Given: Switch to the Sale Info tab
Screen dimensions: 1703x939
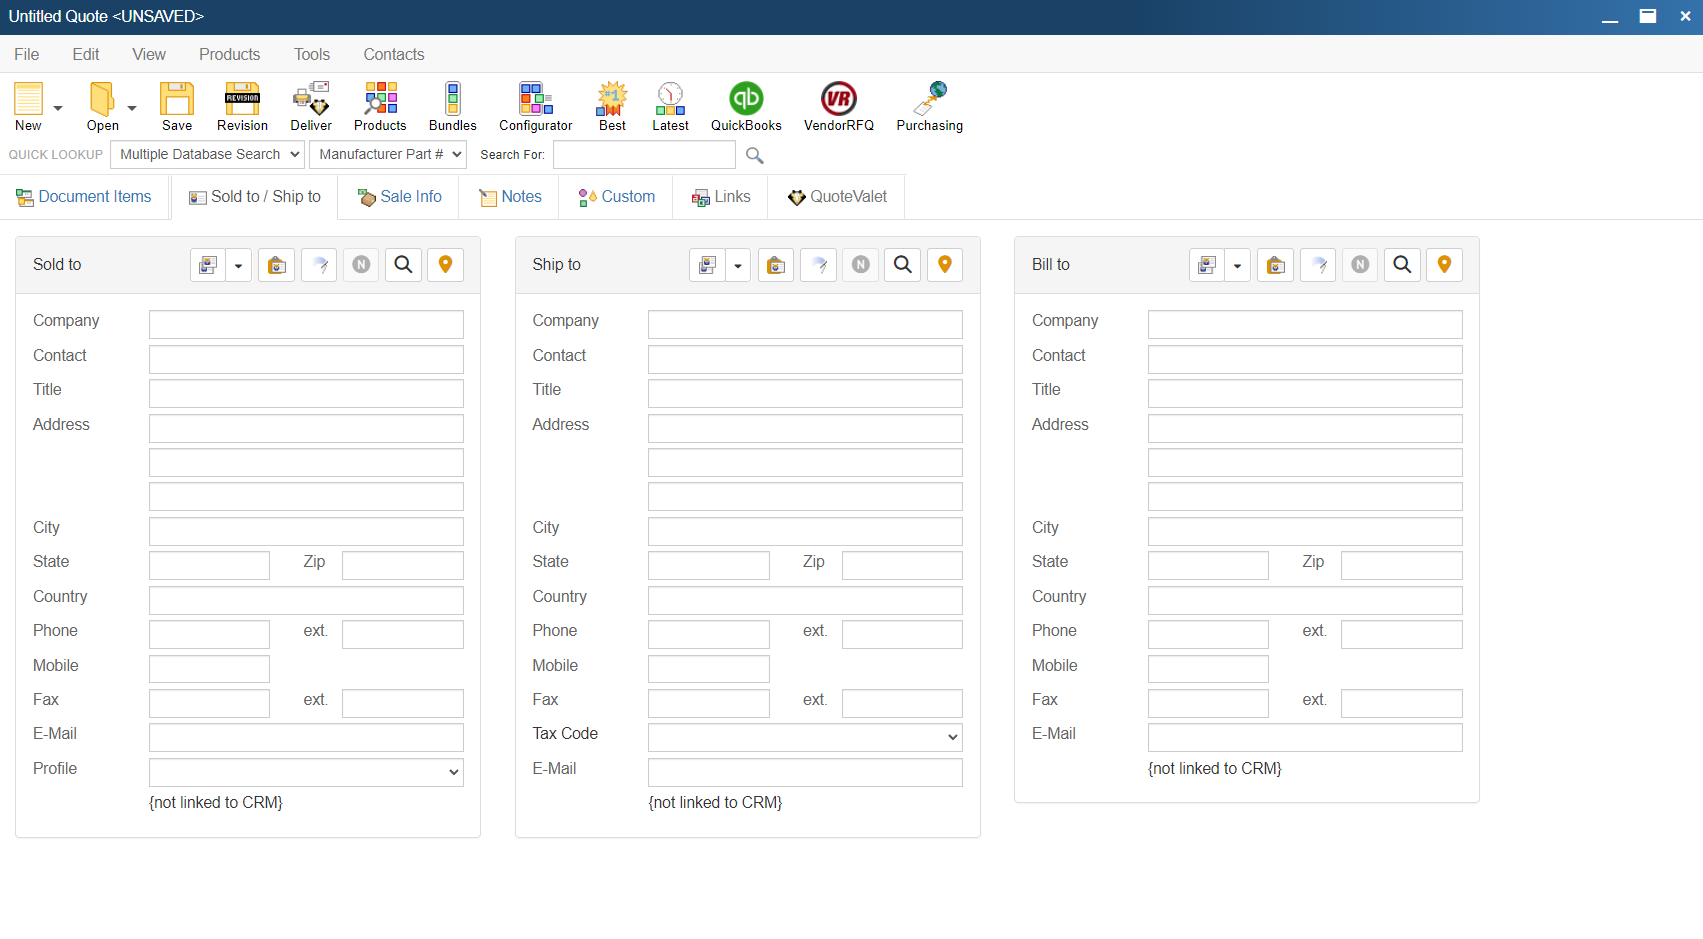Looking at the screenshot, I should click(x=399, y=197).
